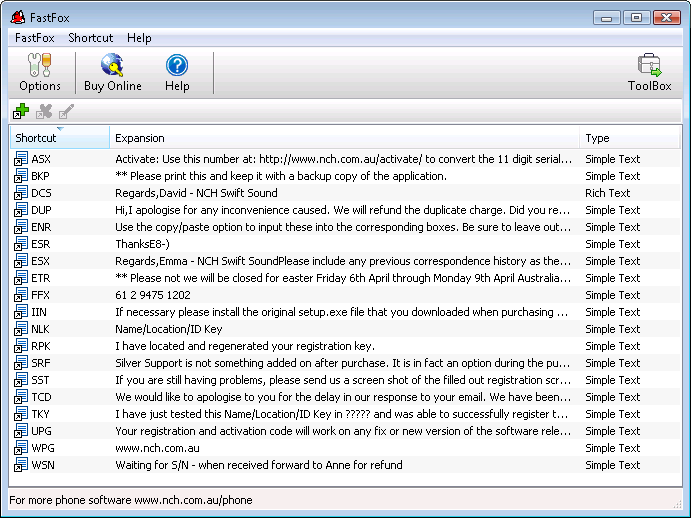Click the 'Rich Text' type cell for DCS
Image resolution: width=691 pixels, height=518 pixels.
(x=608, y=193)
